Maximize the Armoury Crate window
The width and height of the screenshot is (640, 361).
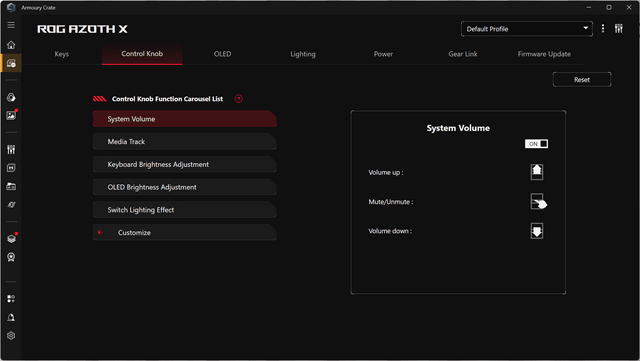[x=609, y=7]
